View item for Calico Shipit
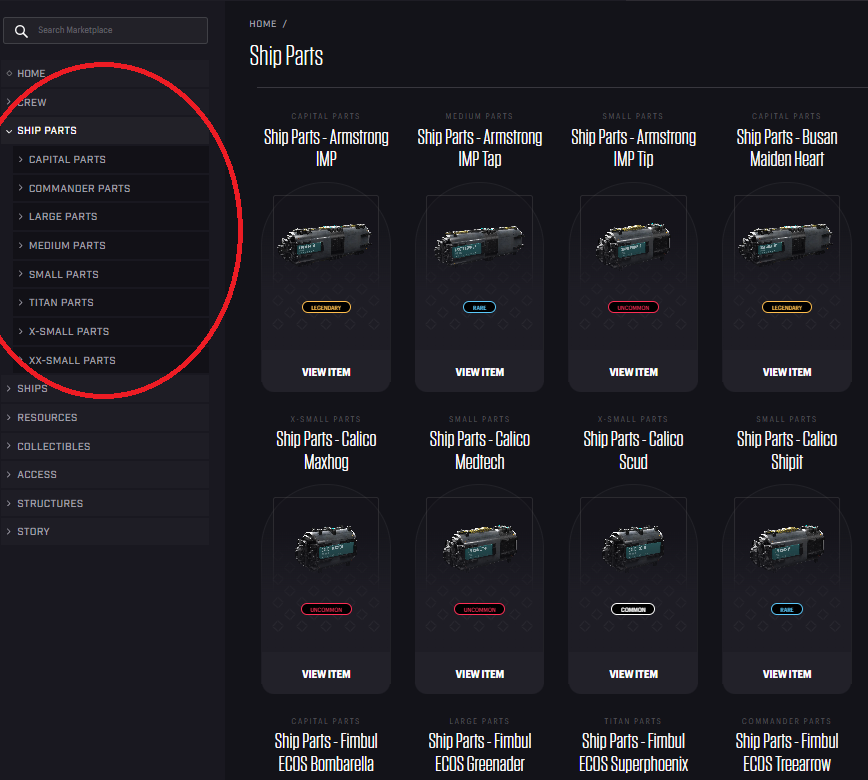The height and width of the screenshot is (780, 868). (x=787, y=674)
